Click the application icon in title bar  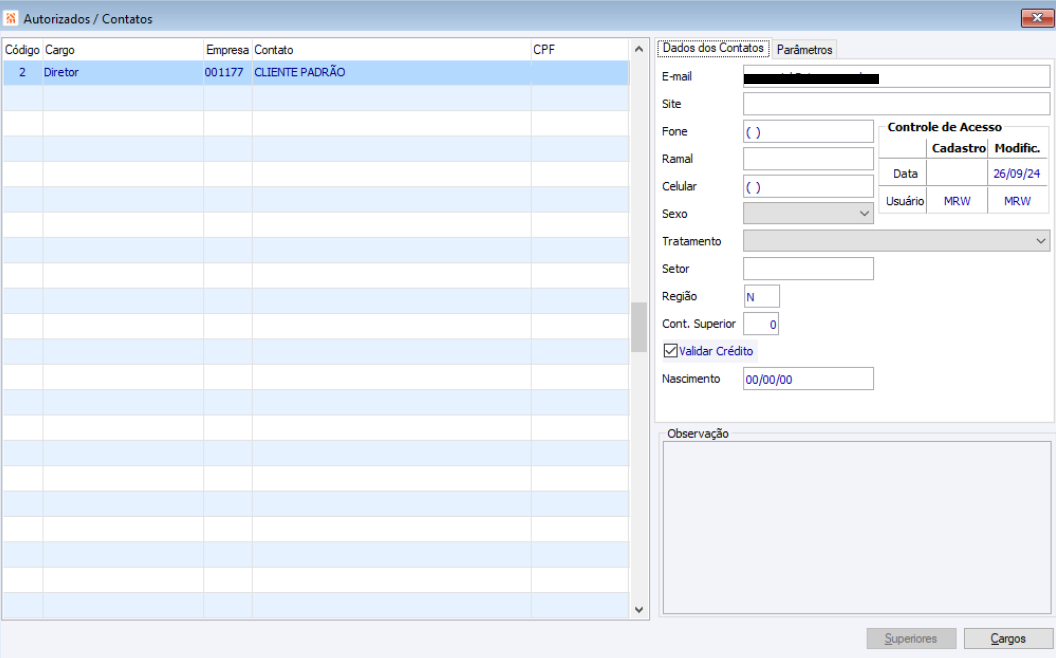11,18
